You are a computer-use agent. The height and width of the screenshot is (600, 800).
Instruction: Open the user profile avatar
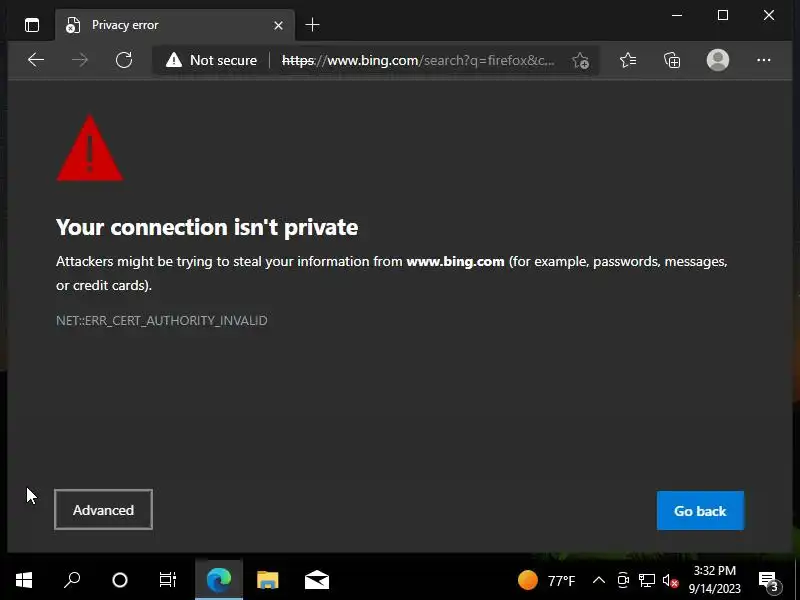pos(717,60)
